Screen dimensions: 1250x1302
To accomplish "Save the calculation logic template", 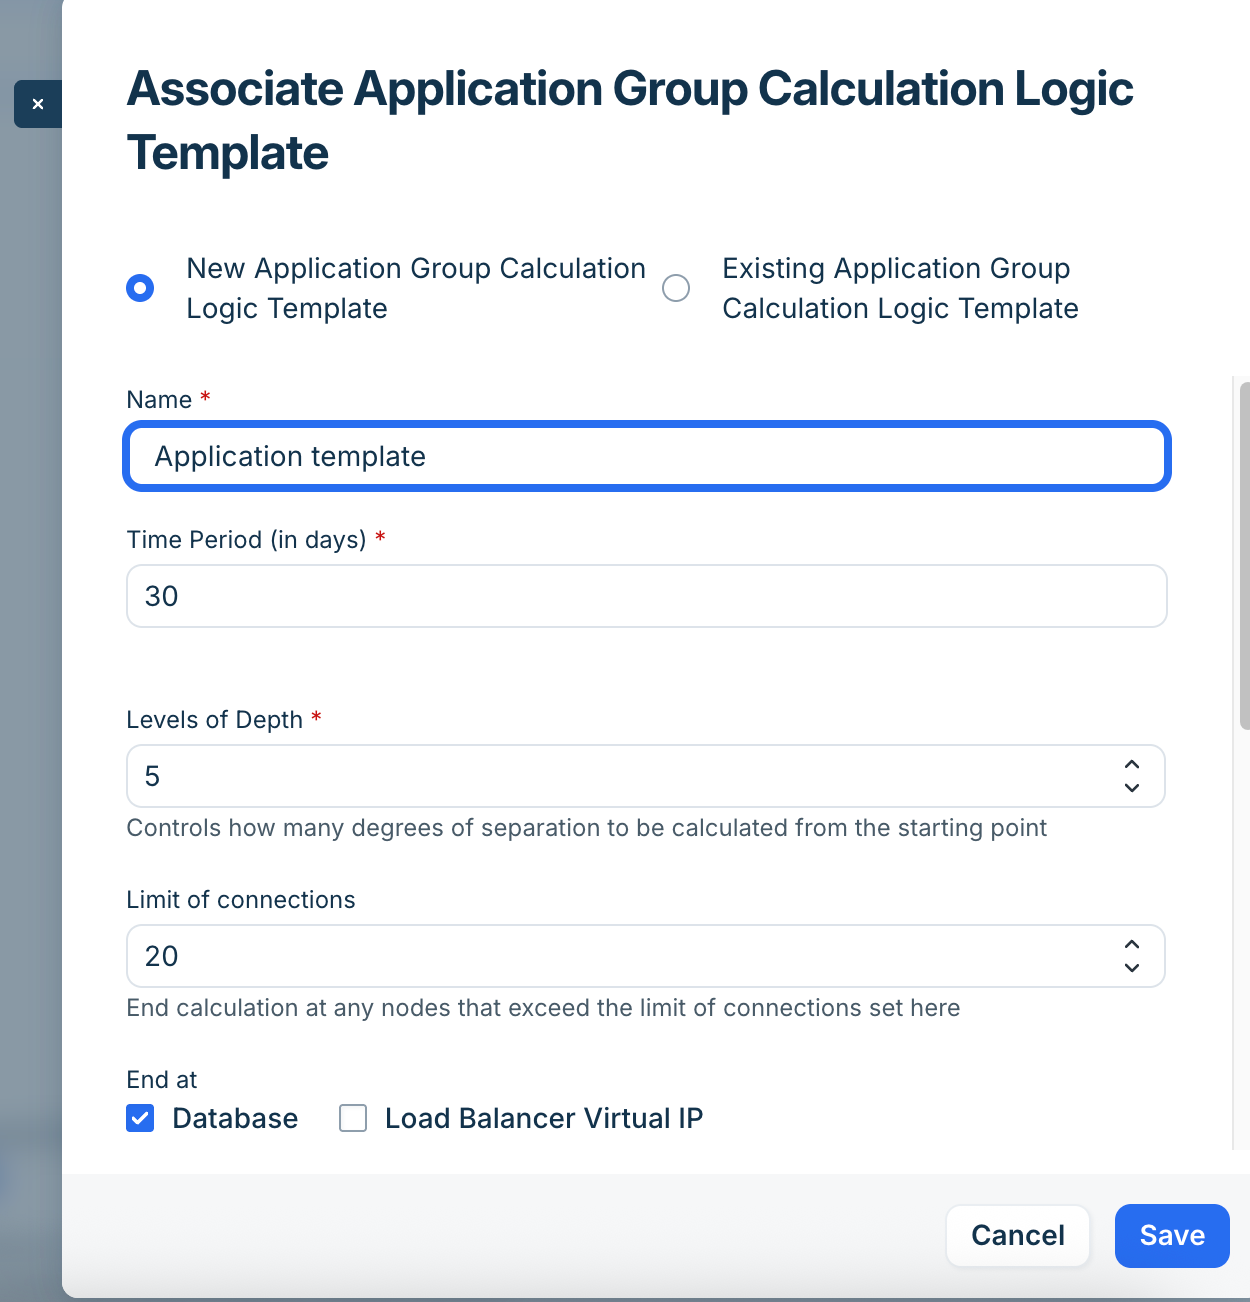I will coord(1172,1236).
